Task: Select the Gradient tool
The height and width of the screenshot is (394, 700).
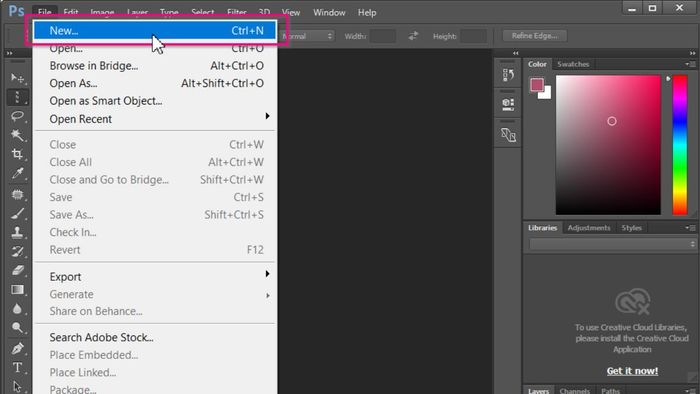Action: (17, 290)
